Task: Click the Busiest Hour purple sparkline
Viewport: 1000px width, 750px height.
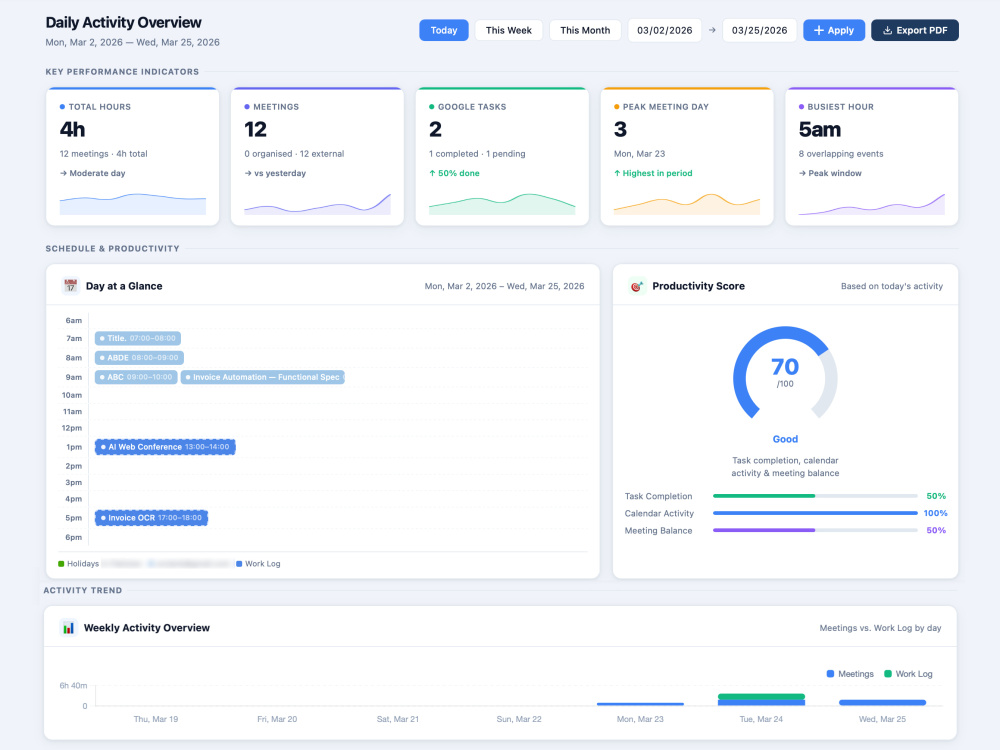Action: pyautogui.click(x=871, y=203)
